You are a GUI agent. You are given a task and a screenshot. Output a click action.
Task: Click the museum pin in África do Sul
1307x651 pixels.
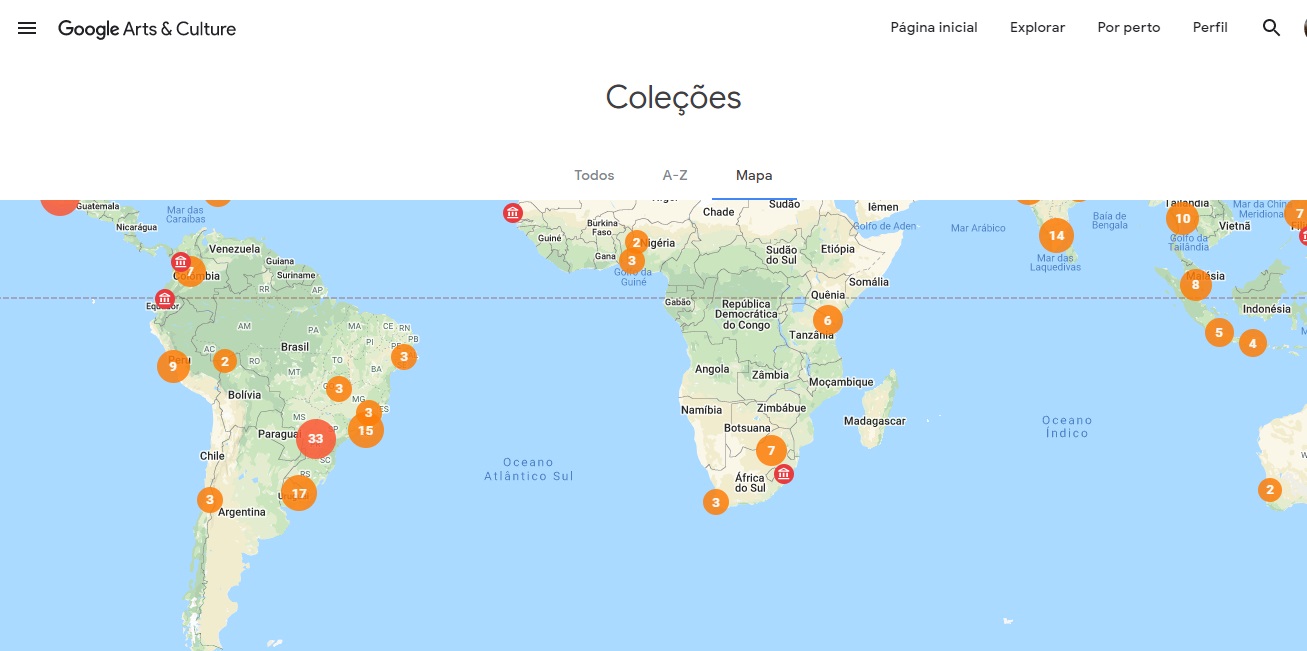[784, 473]
